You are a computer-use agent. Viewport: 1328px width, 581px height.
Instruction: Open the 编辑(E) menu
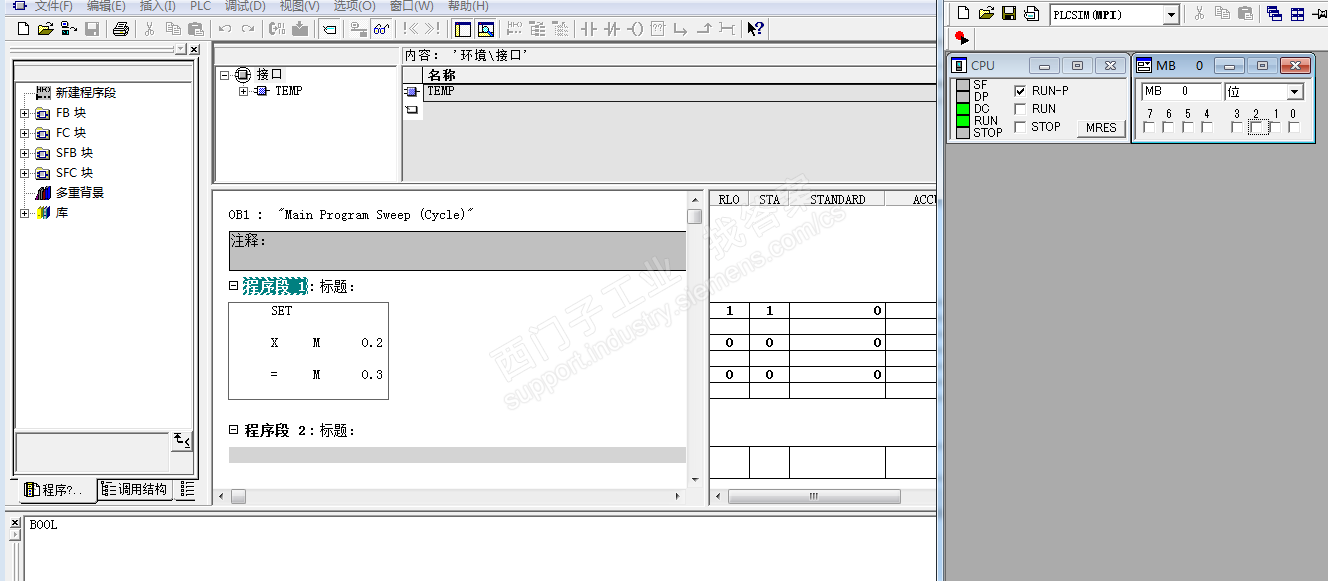pyautogui.click(x=106, y=6)
